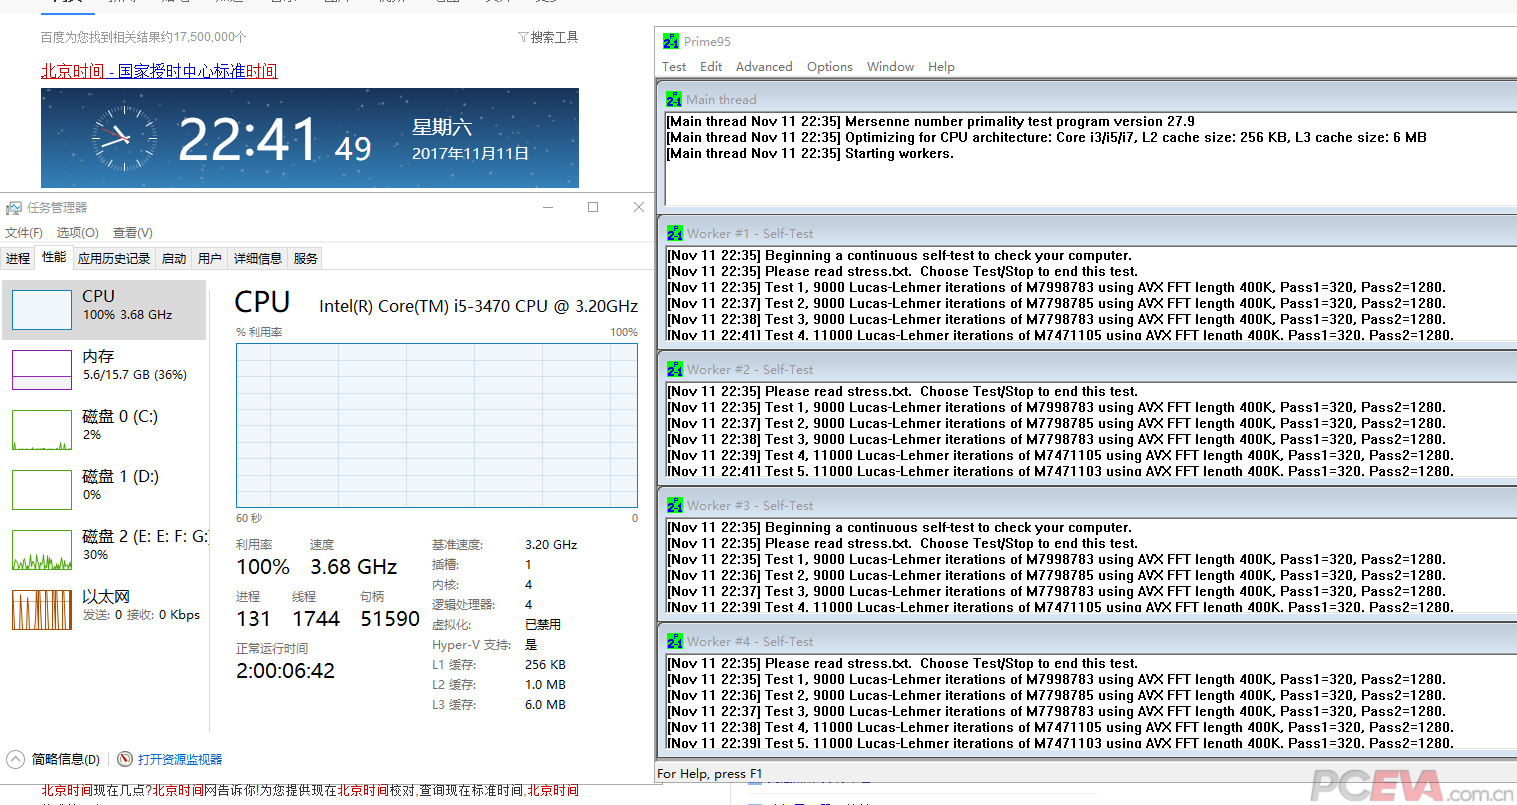Image resolution: width=1517 pixels, height=805 pixels.
Task: Switch to the 服务 tab
Action: point(306,258)
